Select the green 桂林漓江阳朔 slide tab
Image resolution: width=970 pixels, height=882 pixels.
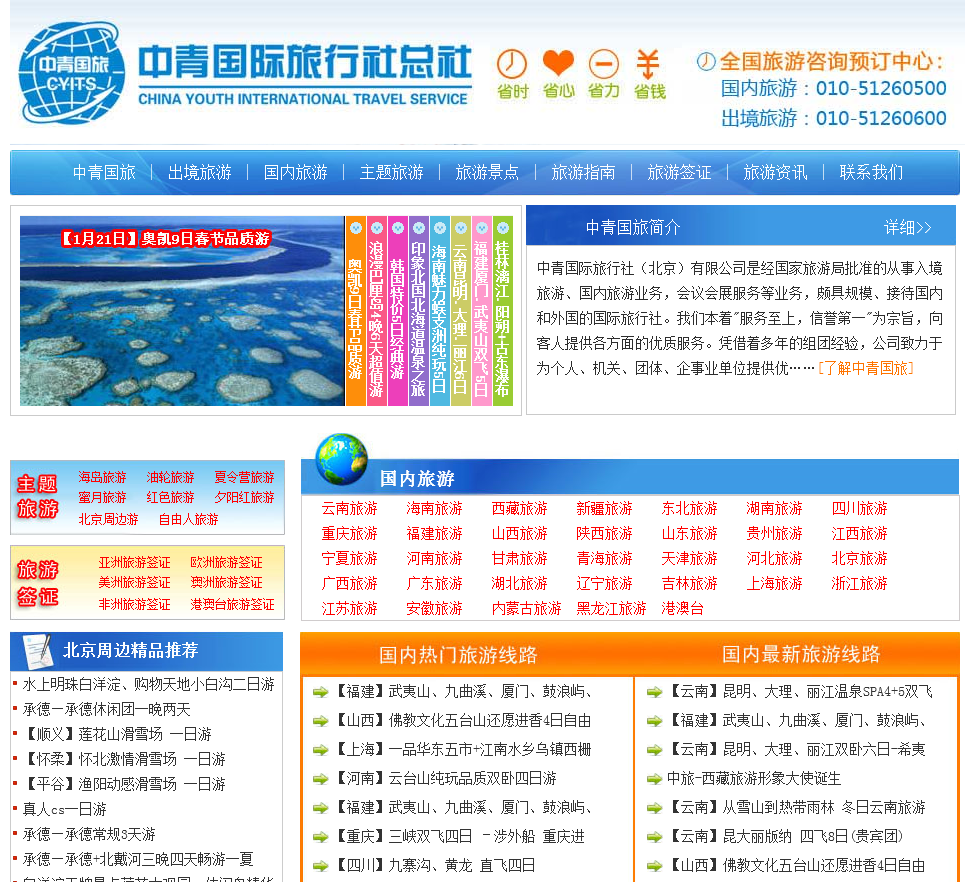pos(502,310)
